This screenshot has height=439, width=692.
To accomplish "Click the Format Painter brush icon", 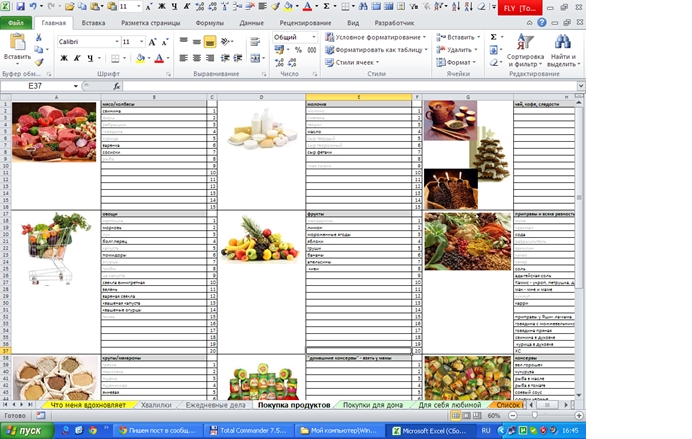I will click(x=39, y=62).
